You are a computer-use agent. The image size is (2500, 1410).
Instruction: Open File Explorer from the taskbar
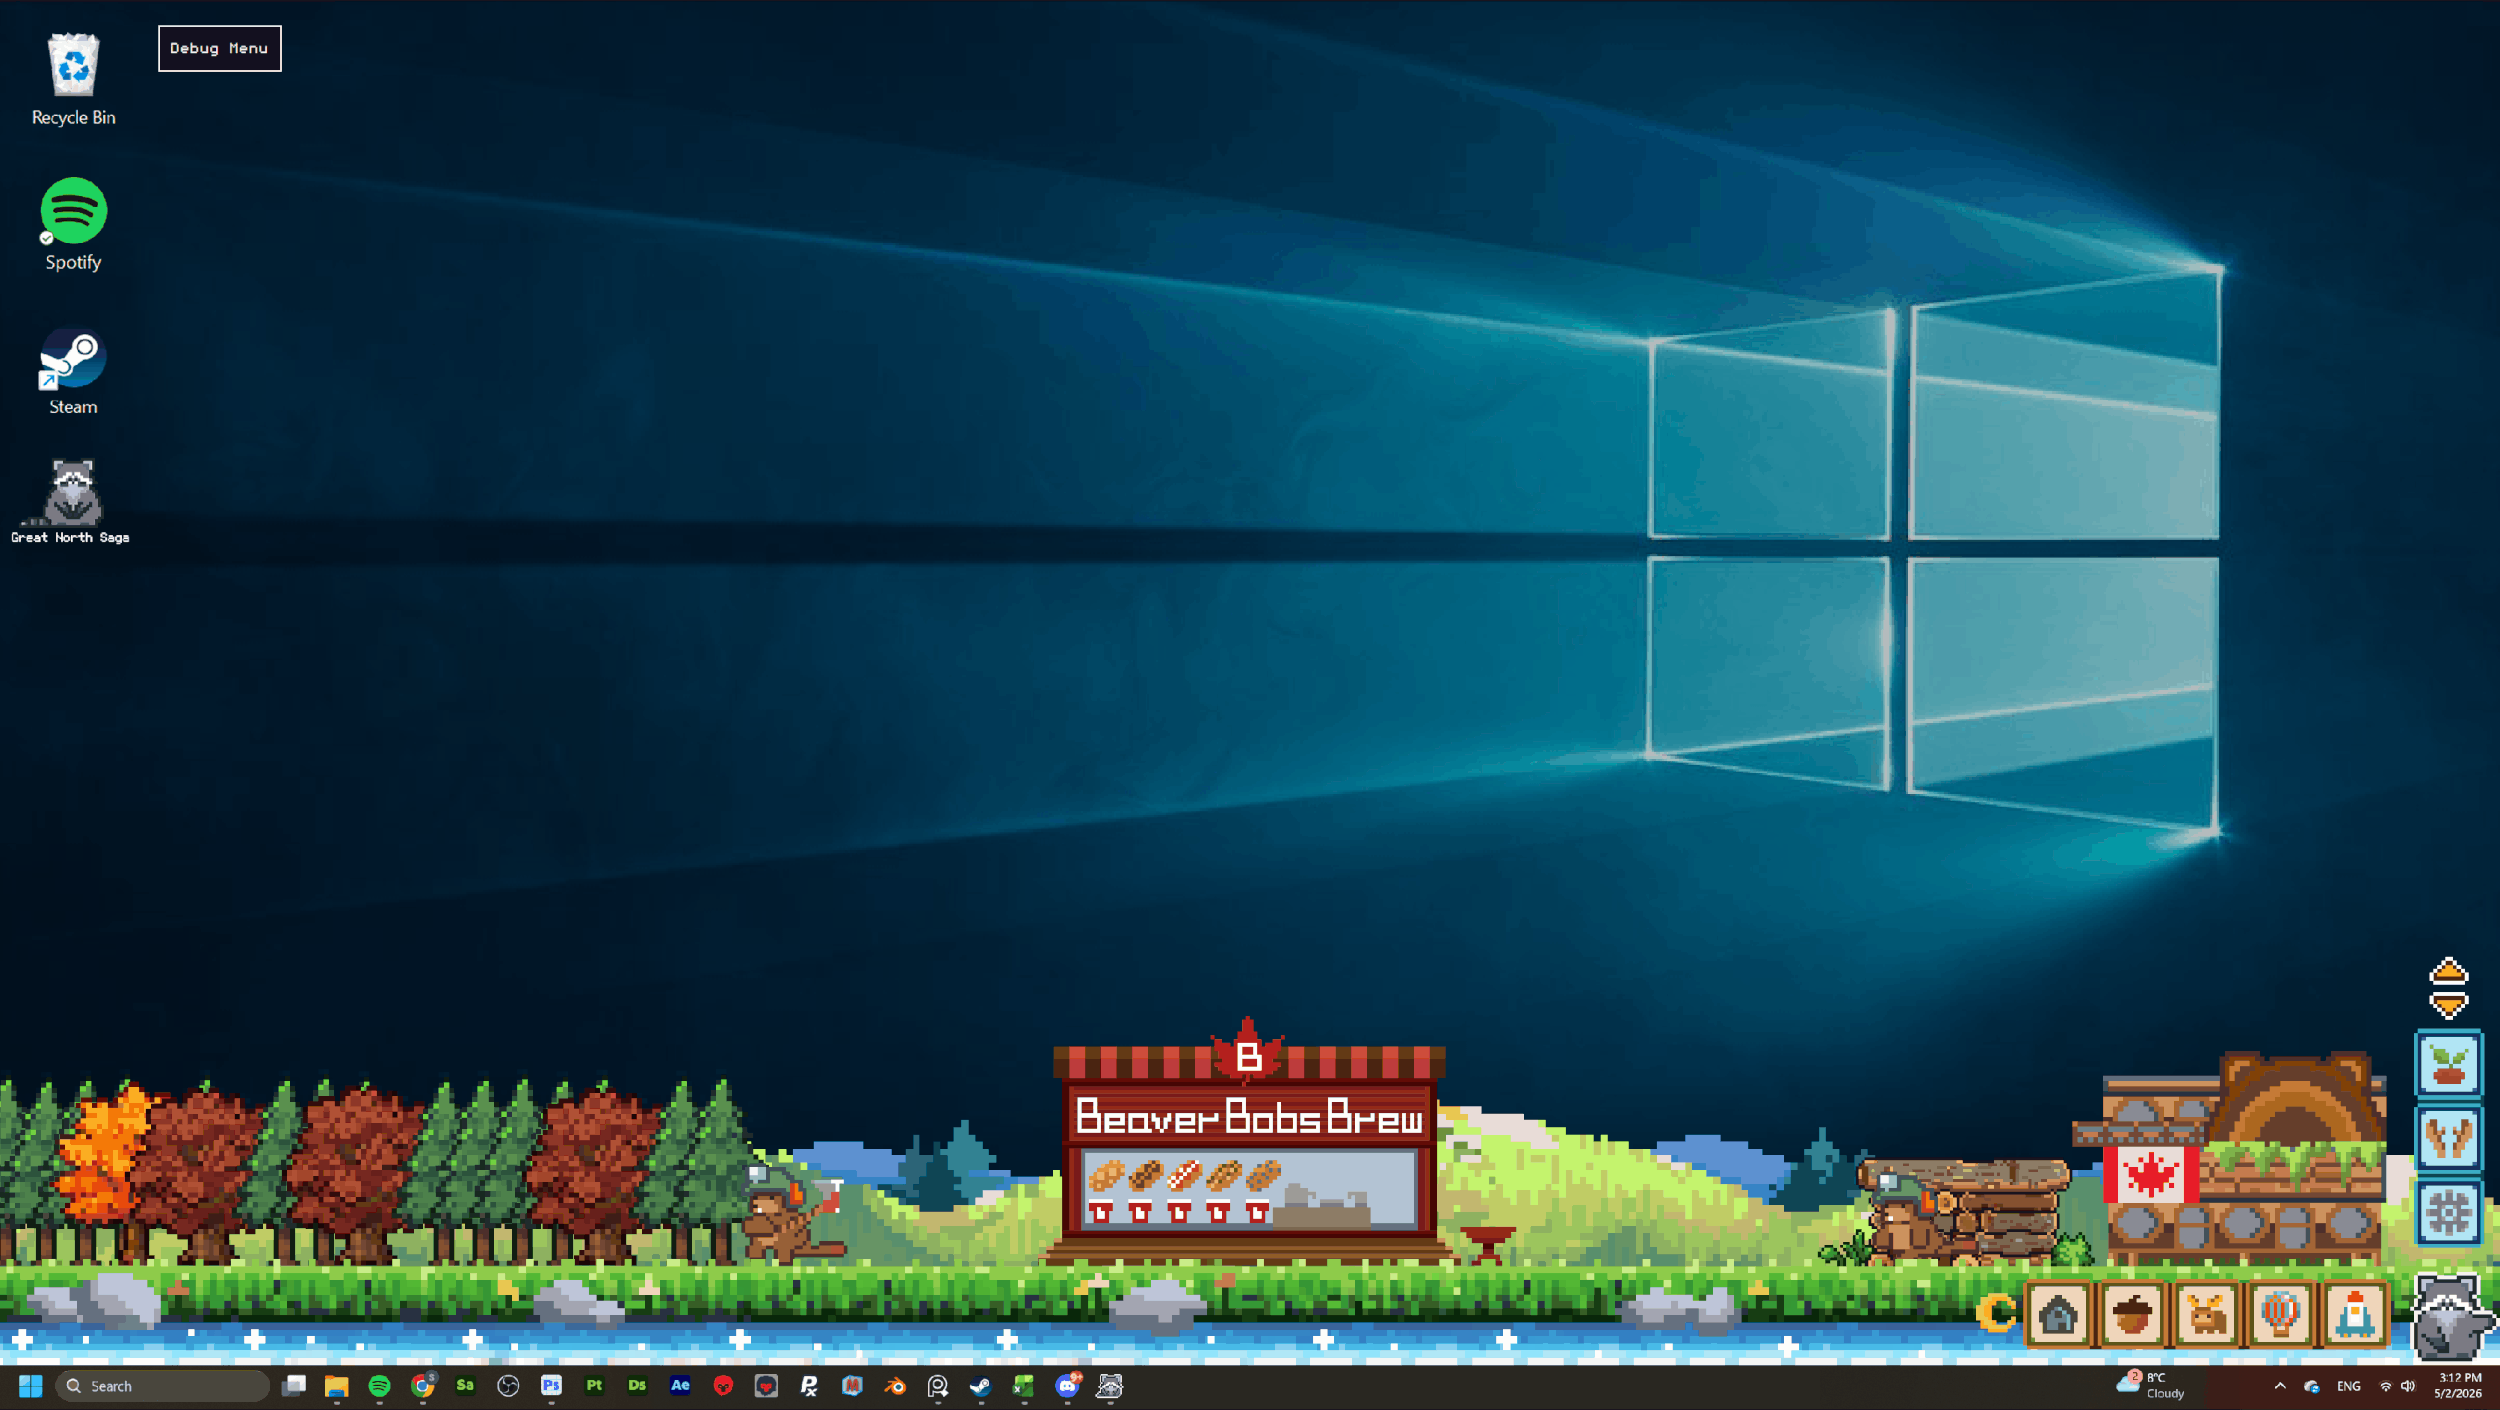[x=336, y=1386]
